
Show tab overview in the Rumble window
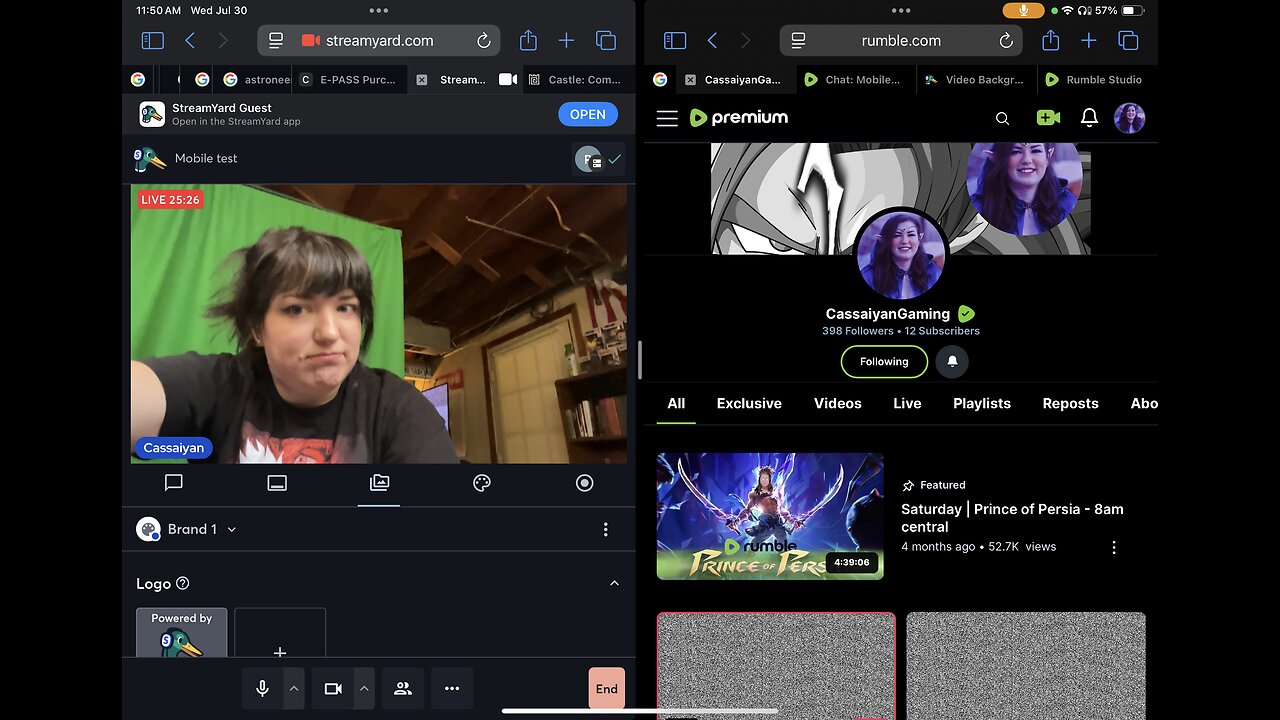[1128, 41]
